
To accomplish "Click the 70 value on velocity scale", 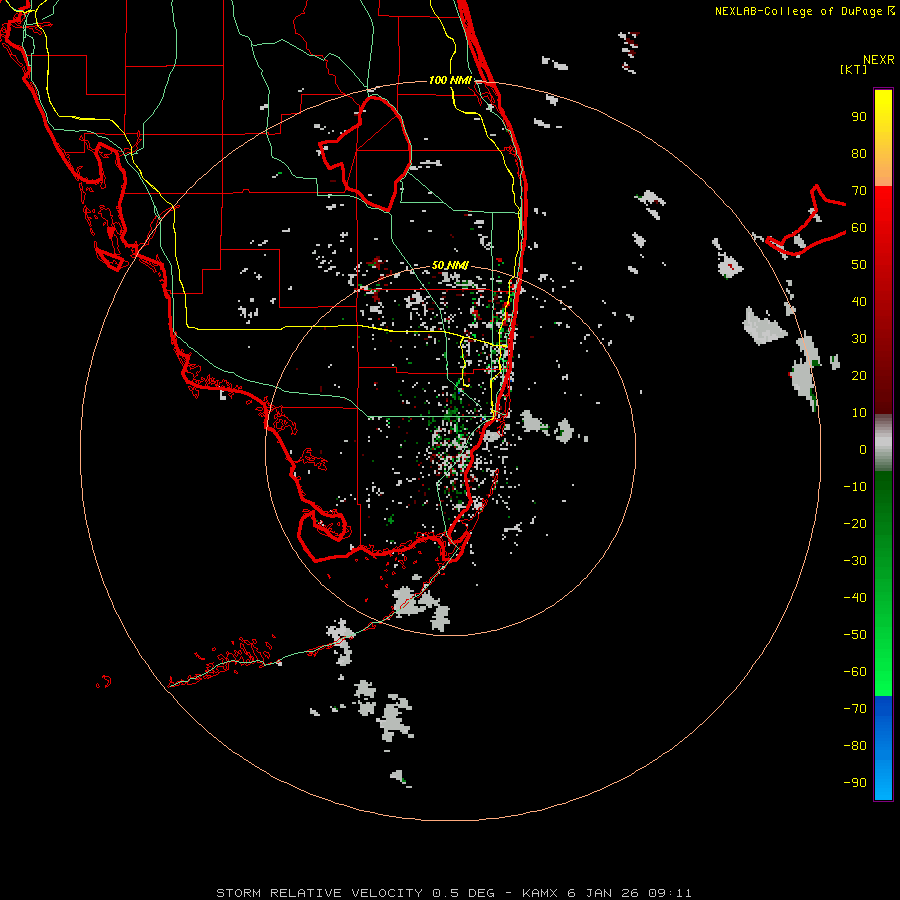I will point(859,191).
